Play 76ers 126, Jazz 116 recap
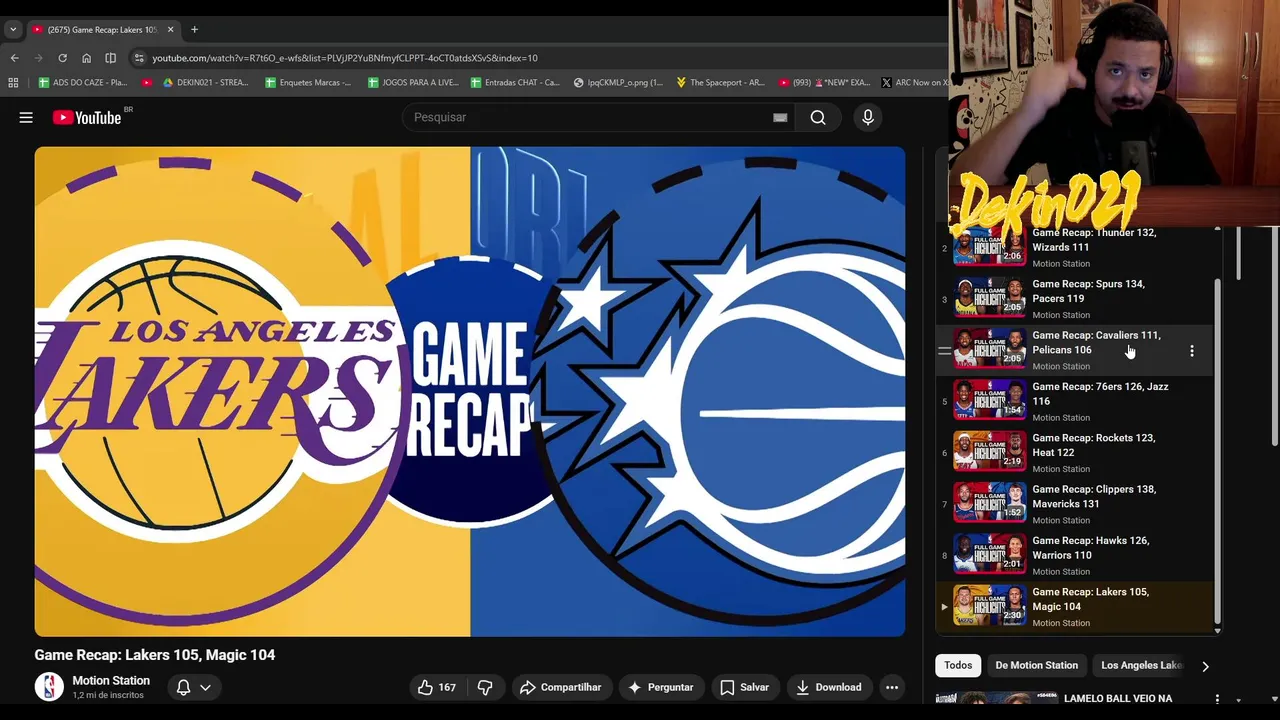Viewport: 1280px width, 720px height. coord(1075,402)
